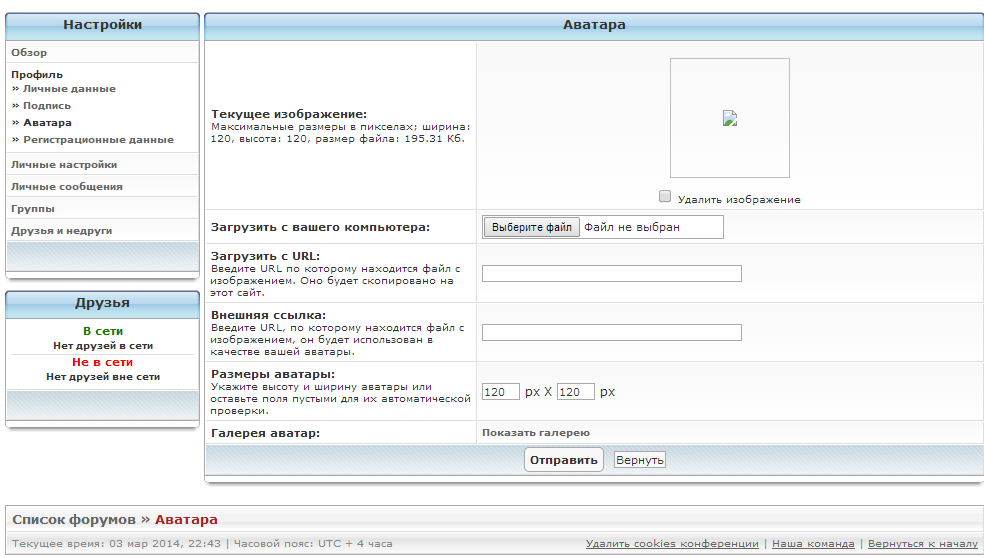
Task: Click the 'Внешняя ссылка' URL field
Action: (x=612, y=333)
